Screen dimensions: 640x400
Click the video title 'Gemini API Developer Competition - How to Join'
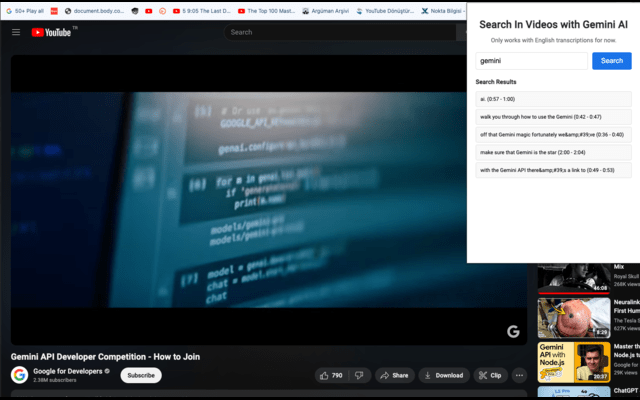pyautogui.click(x=105, y=357)
